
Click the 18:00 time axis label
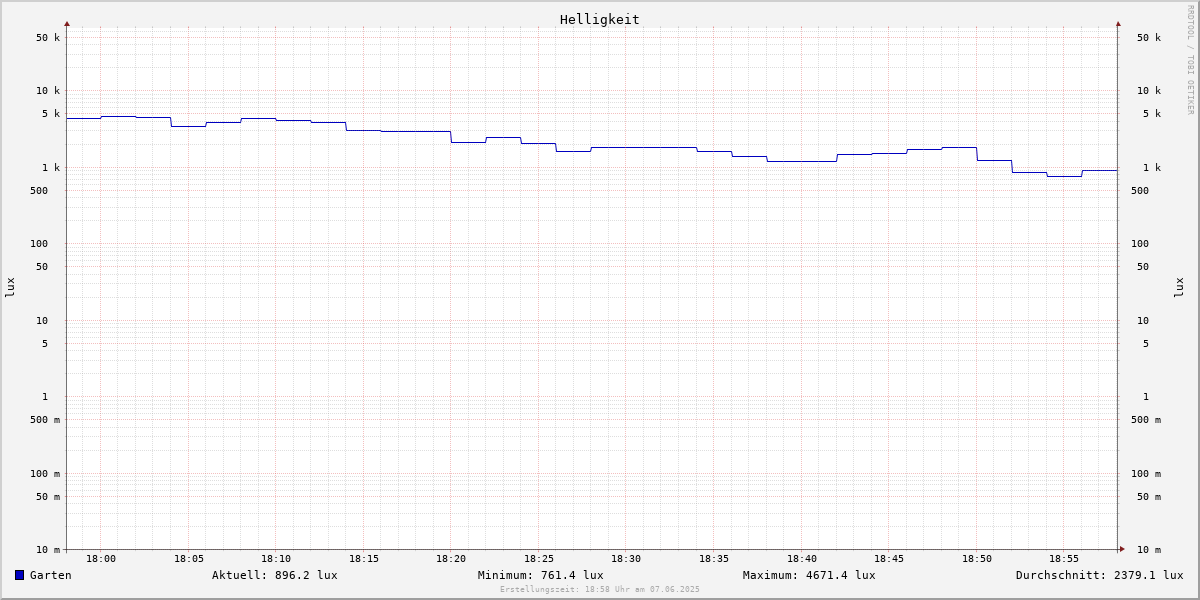[101, 559]
